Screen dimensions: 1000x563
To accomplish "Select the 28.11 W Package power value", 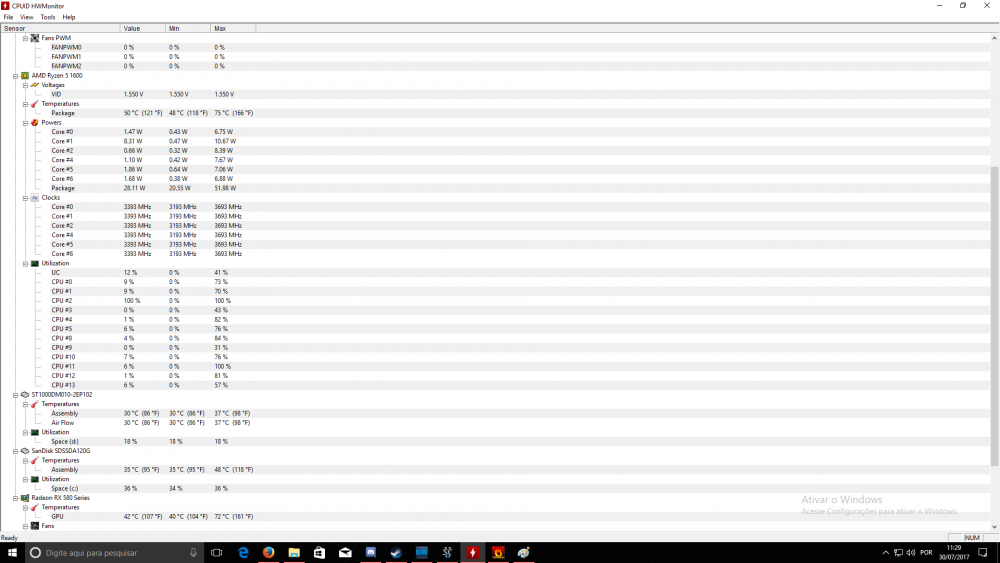I will point(135,188).
